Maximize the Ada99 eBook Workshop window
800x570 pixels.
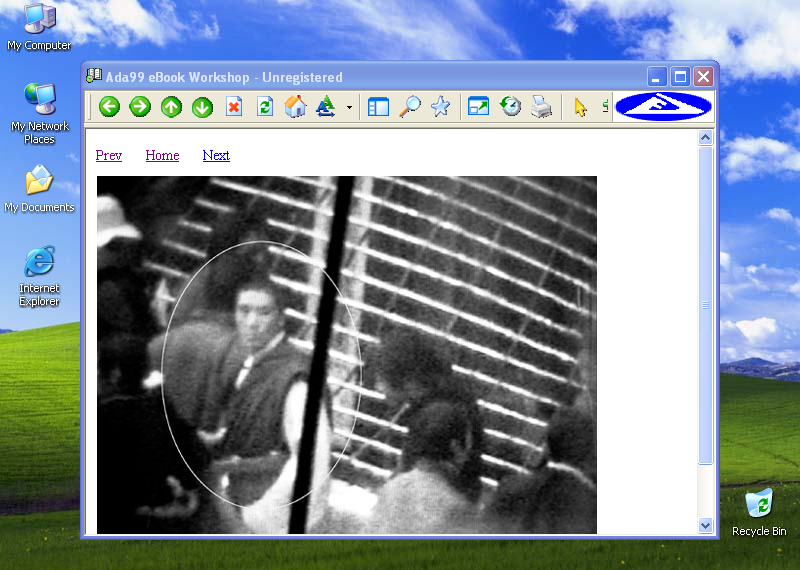pyautogui.click(x=680, y=77)
